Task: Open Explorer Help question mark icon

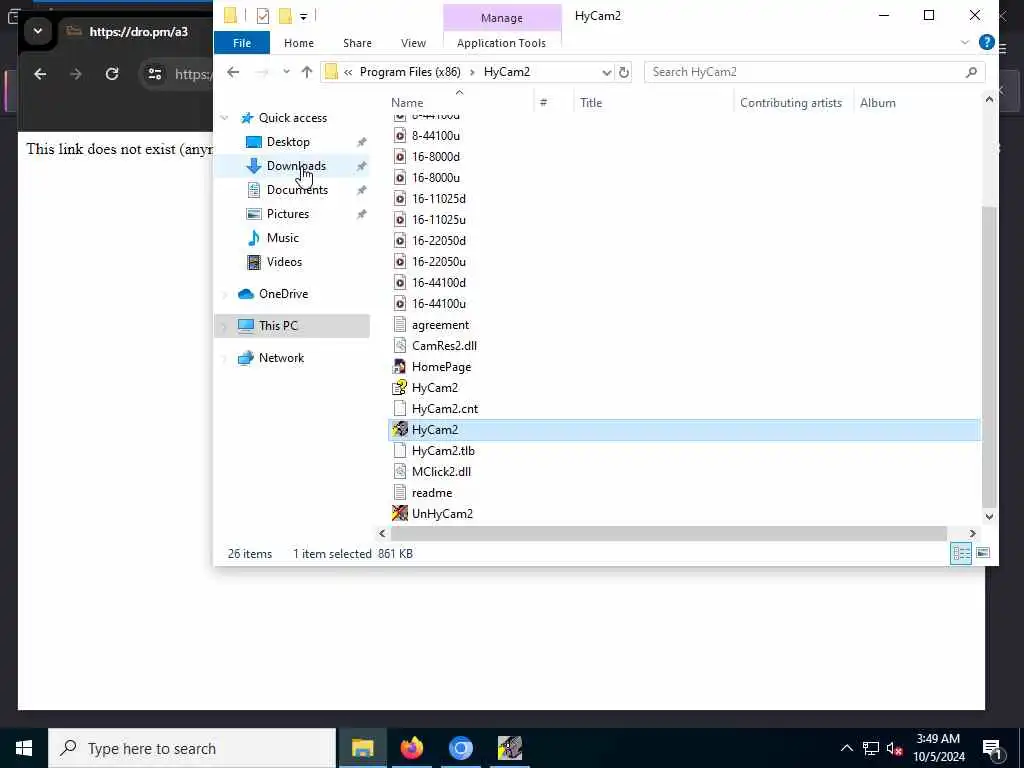Action: [x=987, y=42]
